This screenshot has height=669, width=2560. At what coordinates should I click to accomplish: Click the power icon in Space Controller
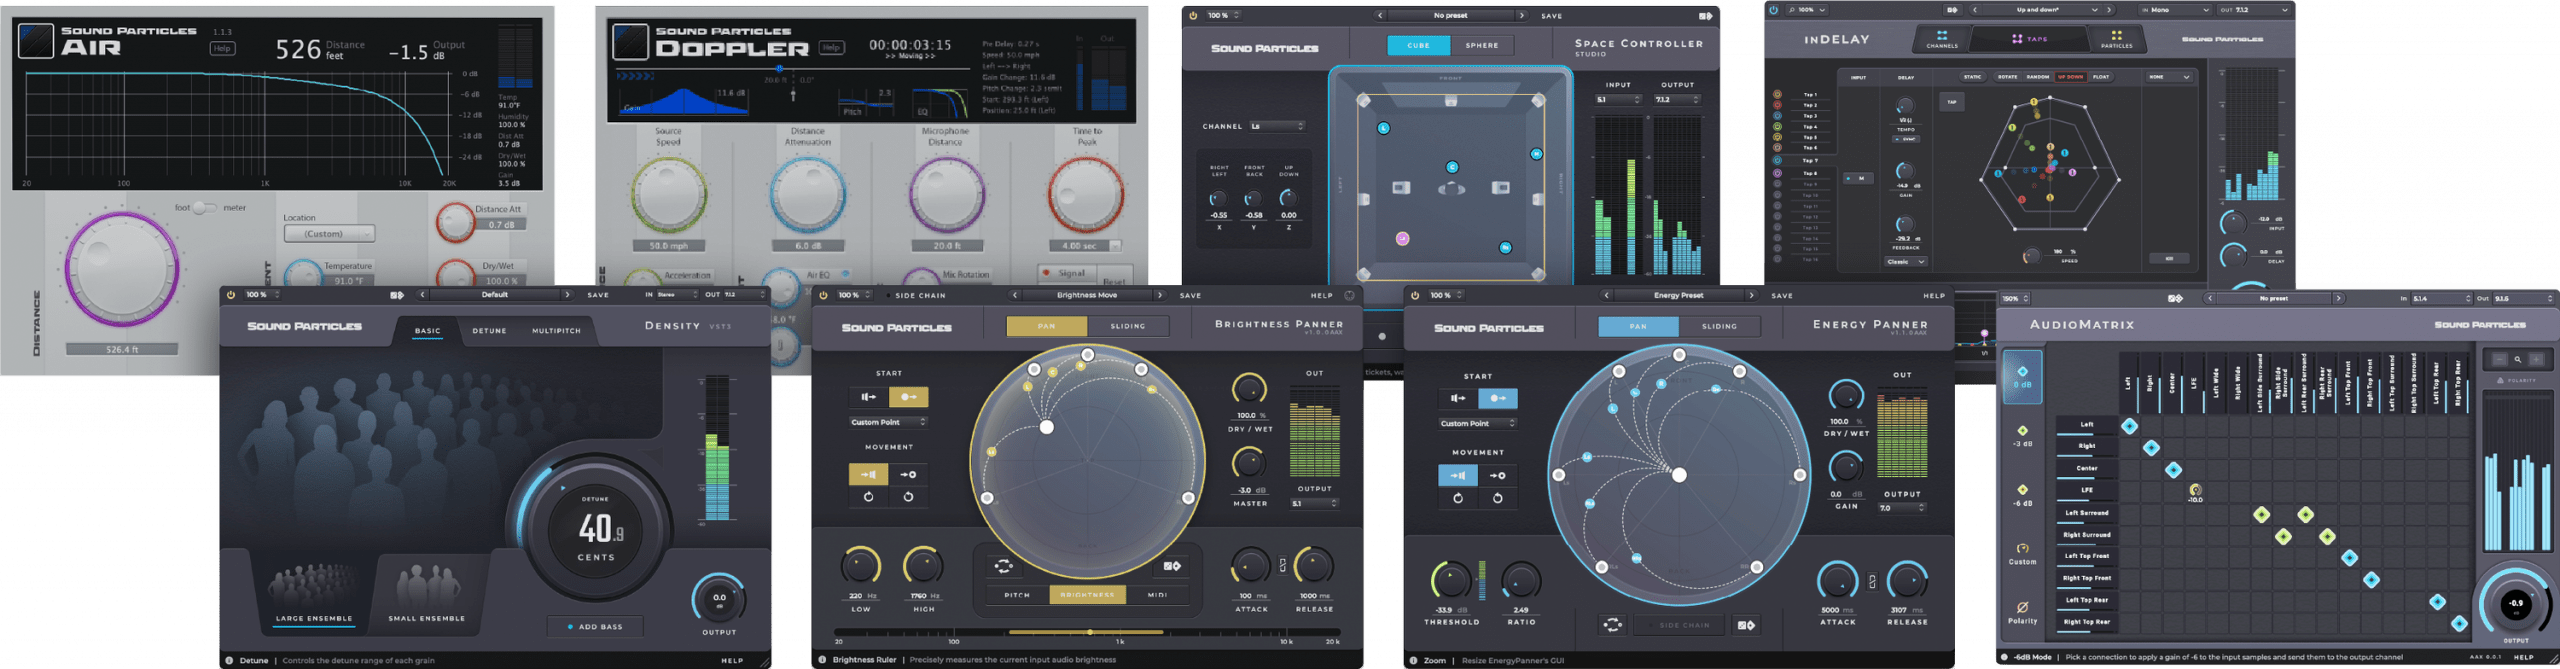[x=1193, y=15]
